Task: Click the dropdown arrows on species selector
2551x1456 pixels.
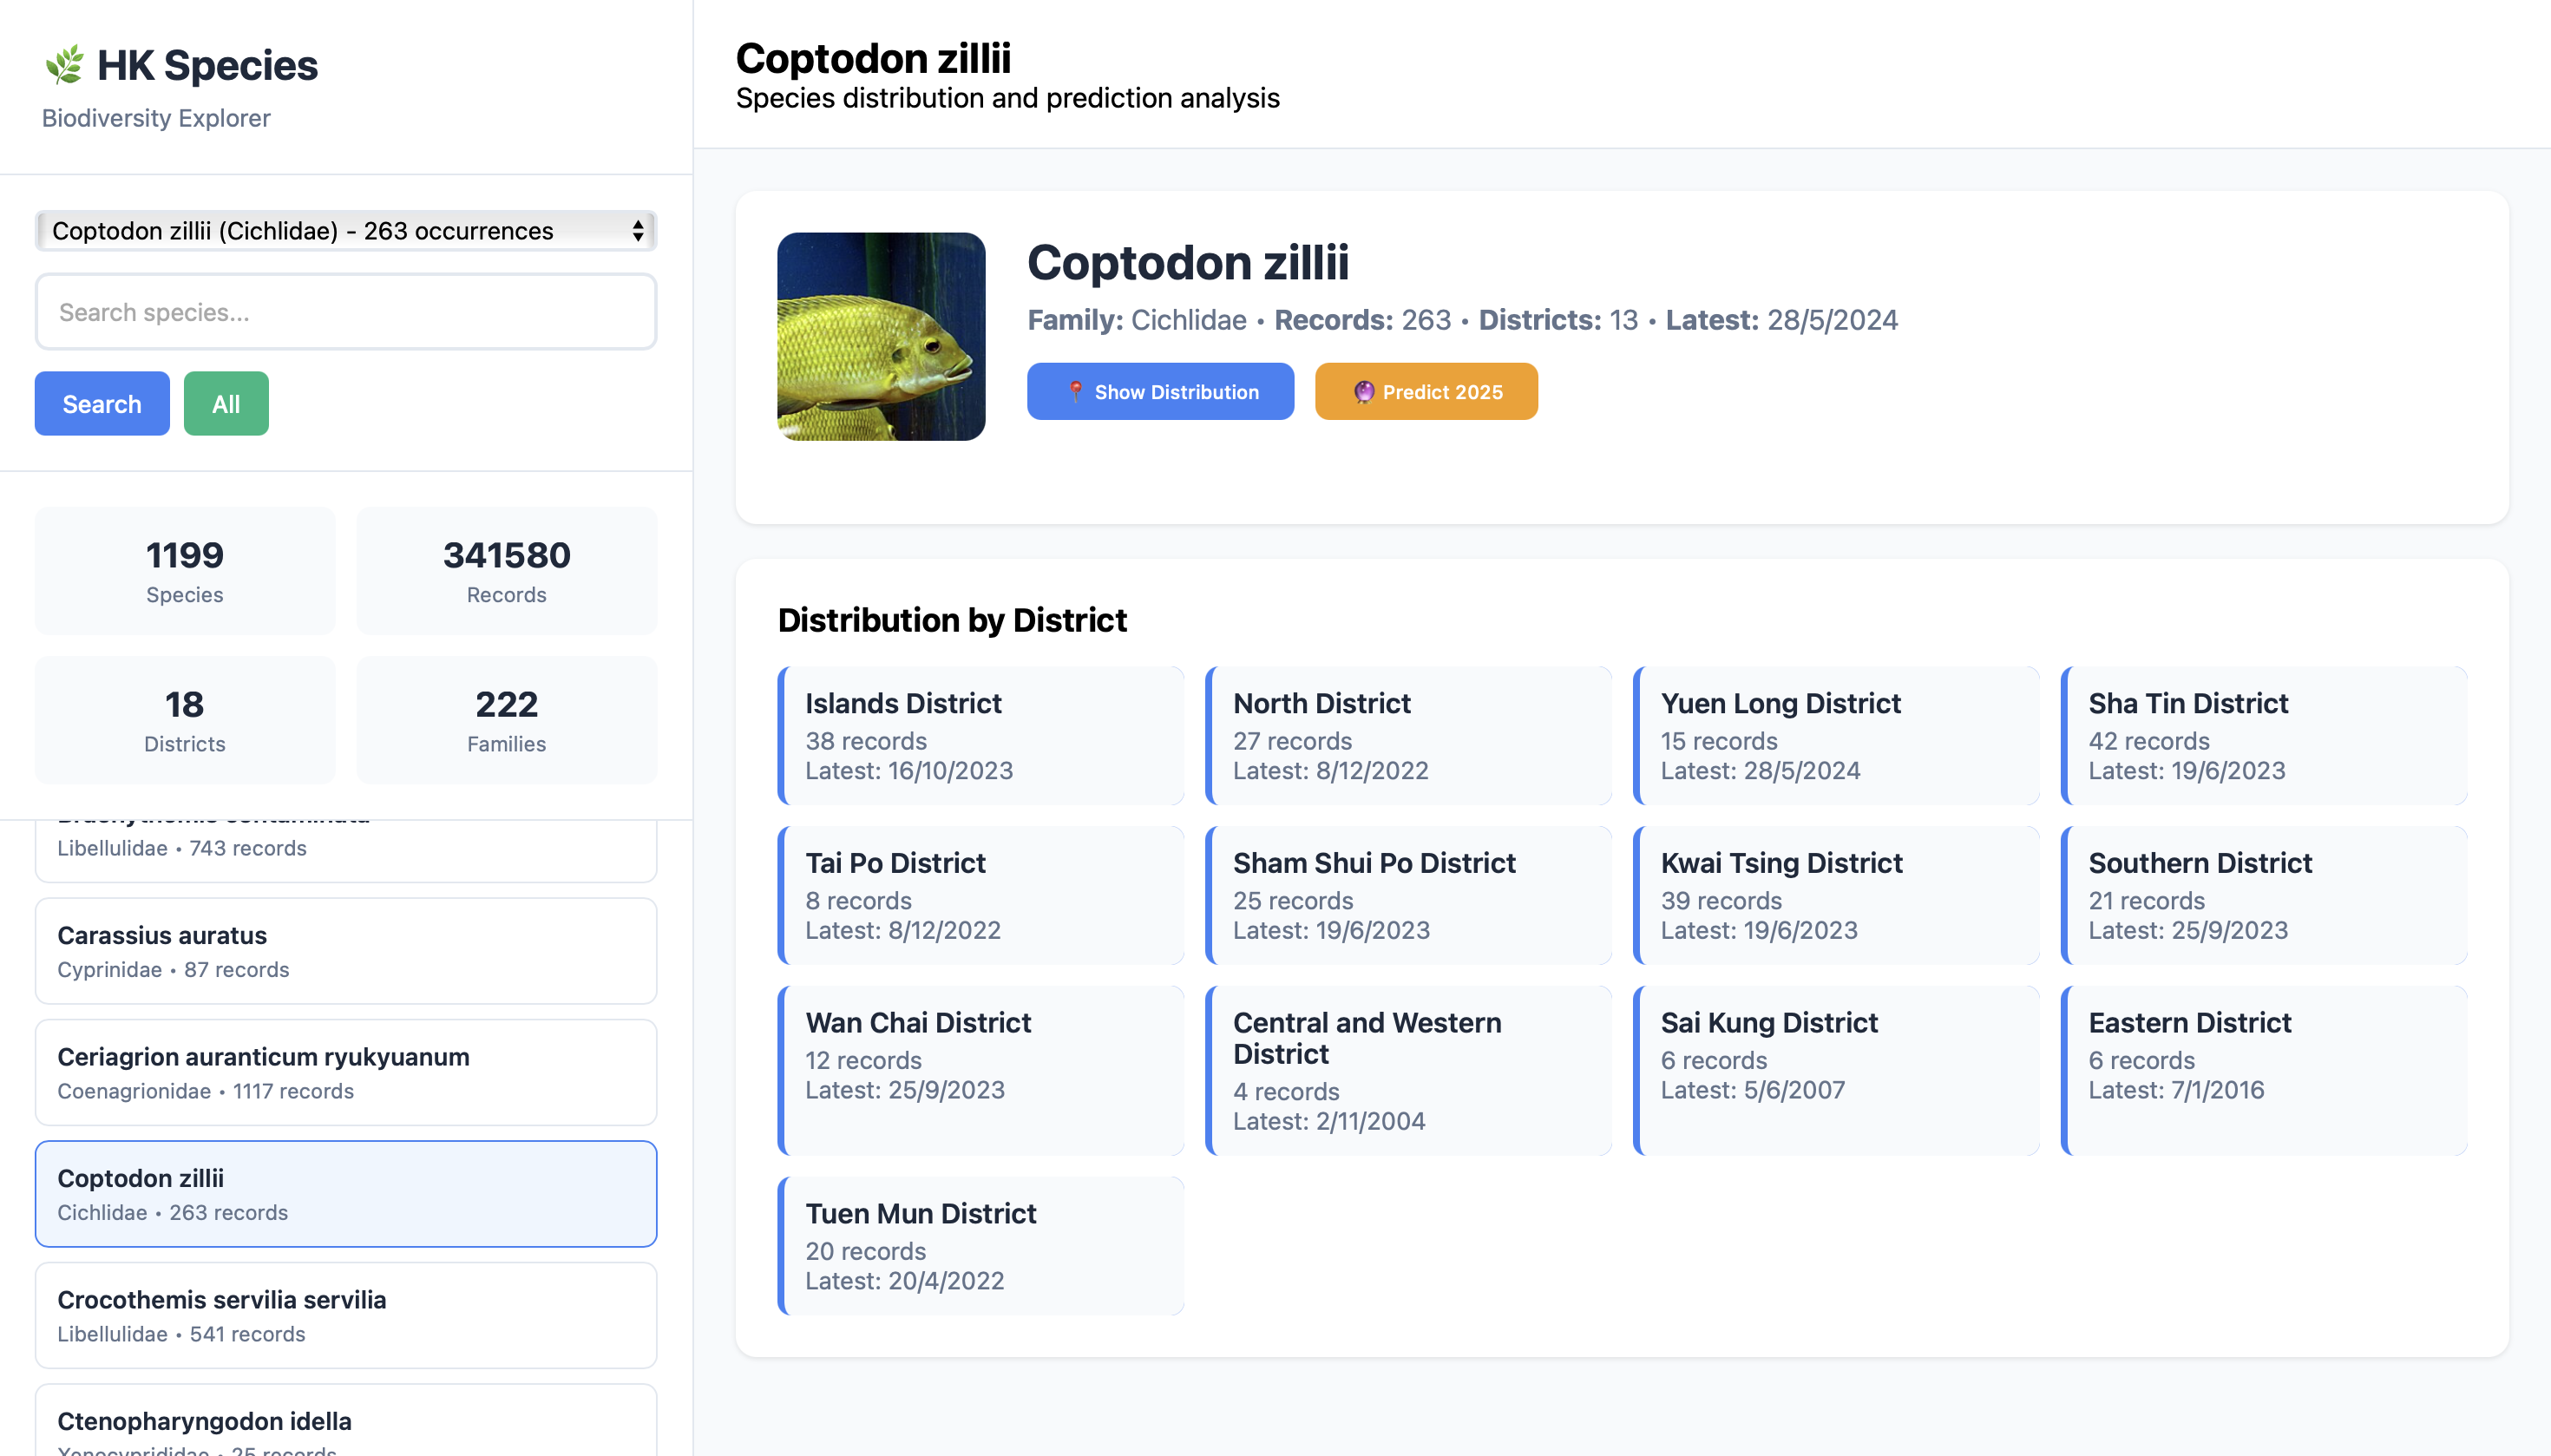Action: coord(638,231)
